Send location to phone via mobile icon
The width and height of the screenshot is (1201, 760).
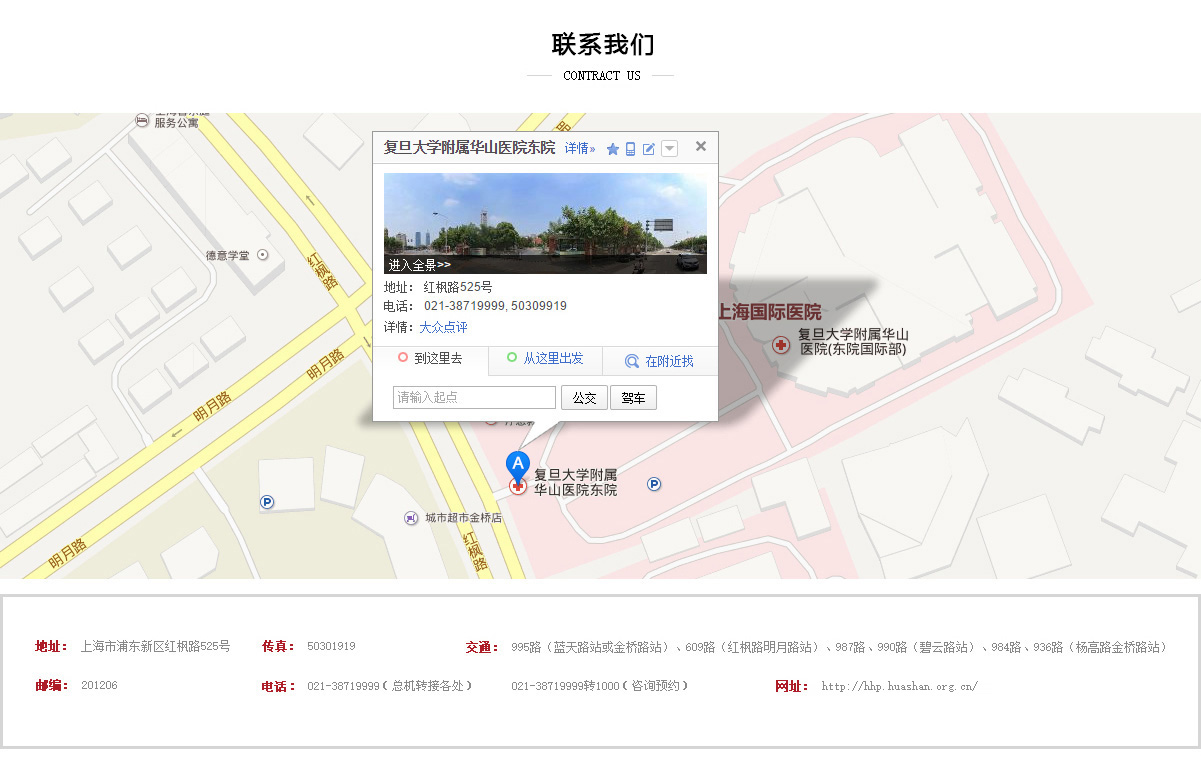pos(630,149)
